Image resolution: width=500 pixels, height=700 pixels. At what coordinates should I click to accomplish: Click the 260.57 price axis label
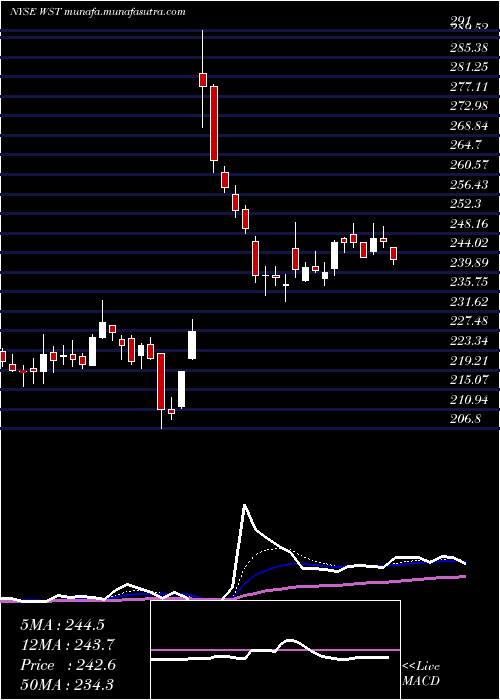point(470,165)
